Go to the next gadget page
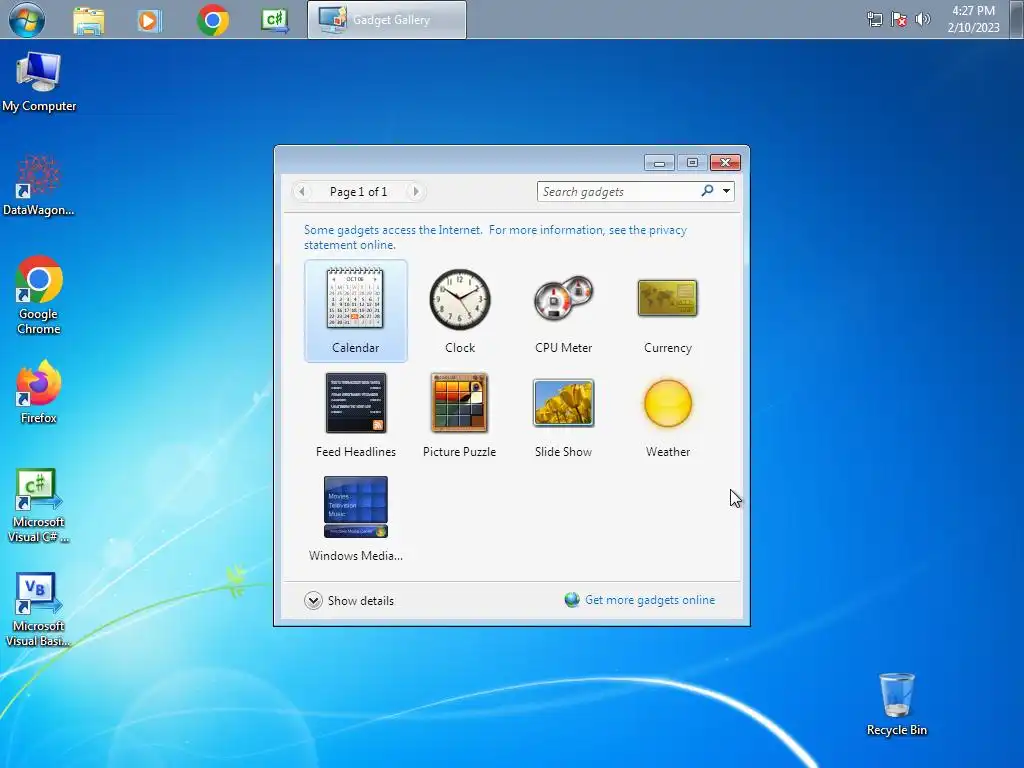Image resolution: width=1024 pixels, height=768 pixels. 415,191
